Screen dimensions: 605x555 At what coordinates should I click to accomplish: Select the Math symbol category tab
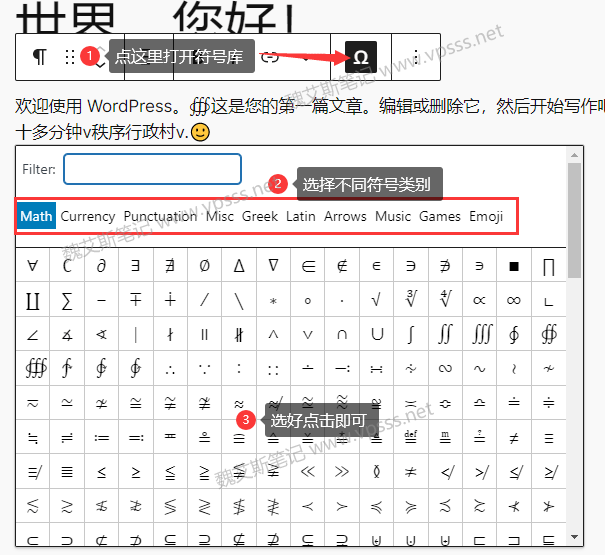point(36,216)
